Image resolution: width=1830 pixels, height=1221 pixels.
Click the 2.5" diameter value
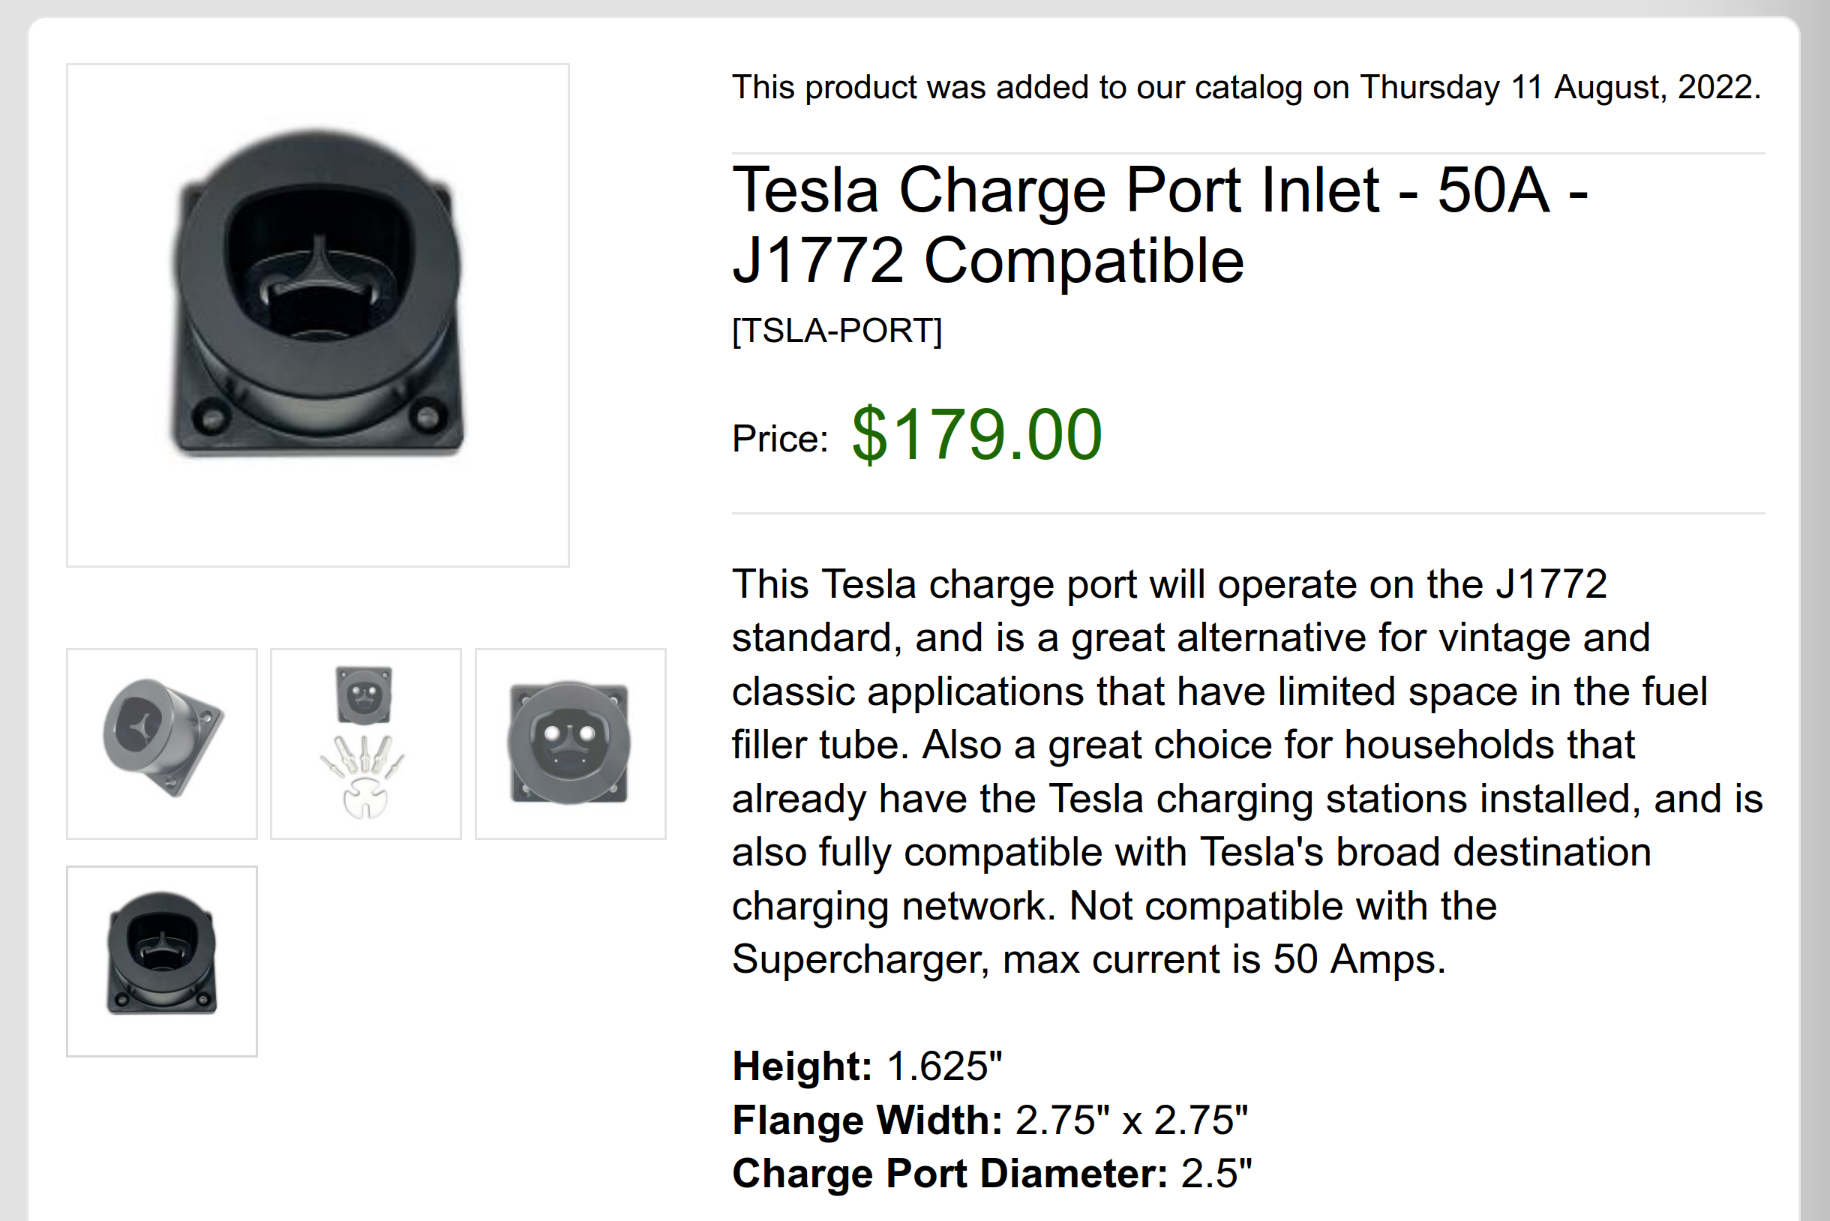[x=1216, y=1173]
